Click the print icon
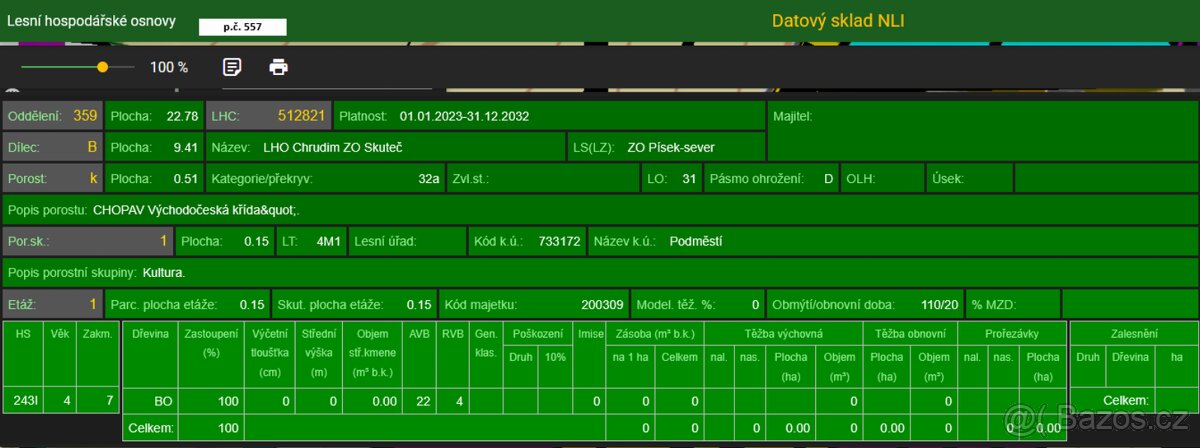This screenshot has height=448, width=1200. pyautogui.click(x=279, y=67)
